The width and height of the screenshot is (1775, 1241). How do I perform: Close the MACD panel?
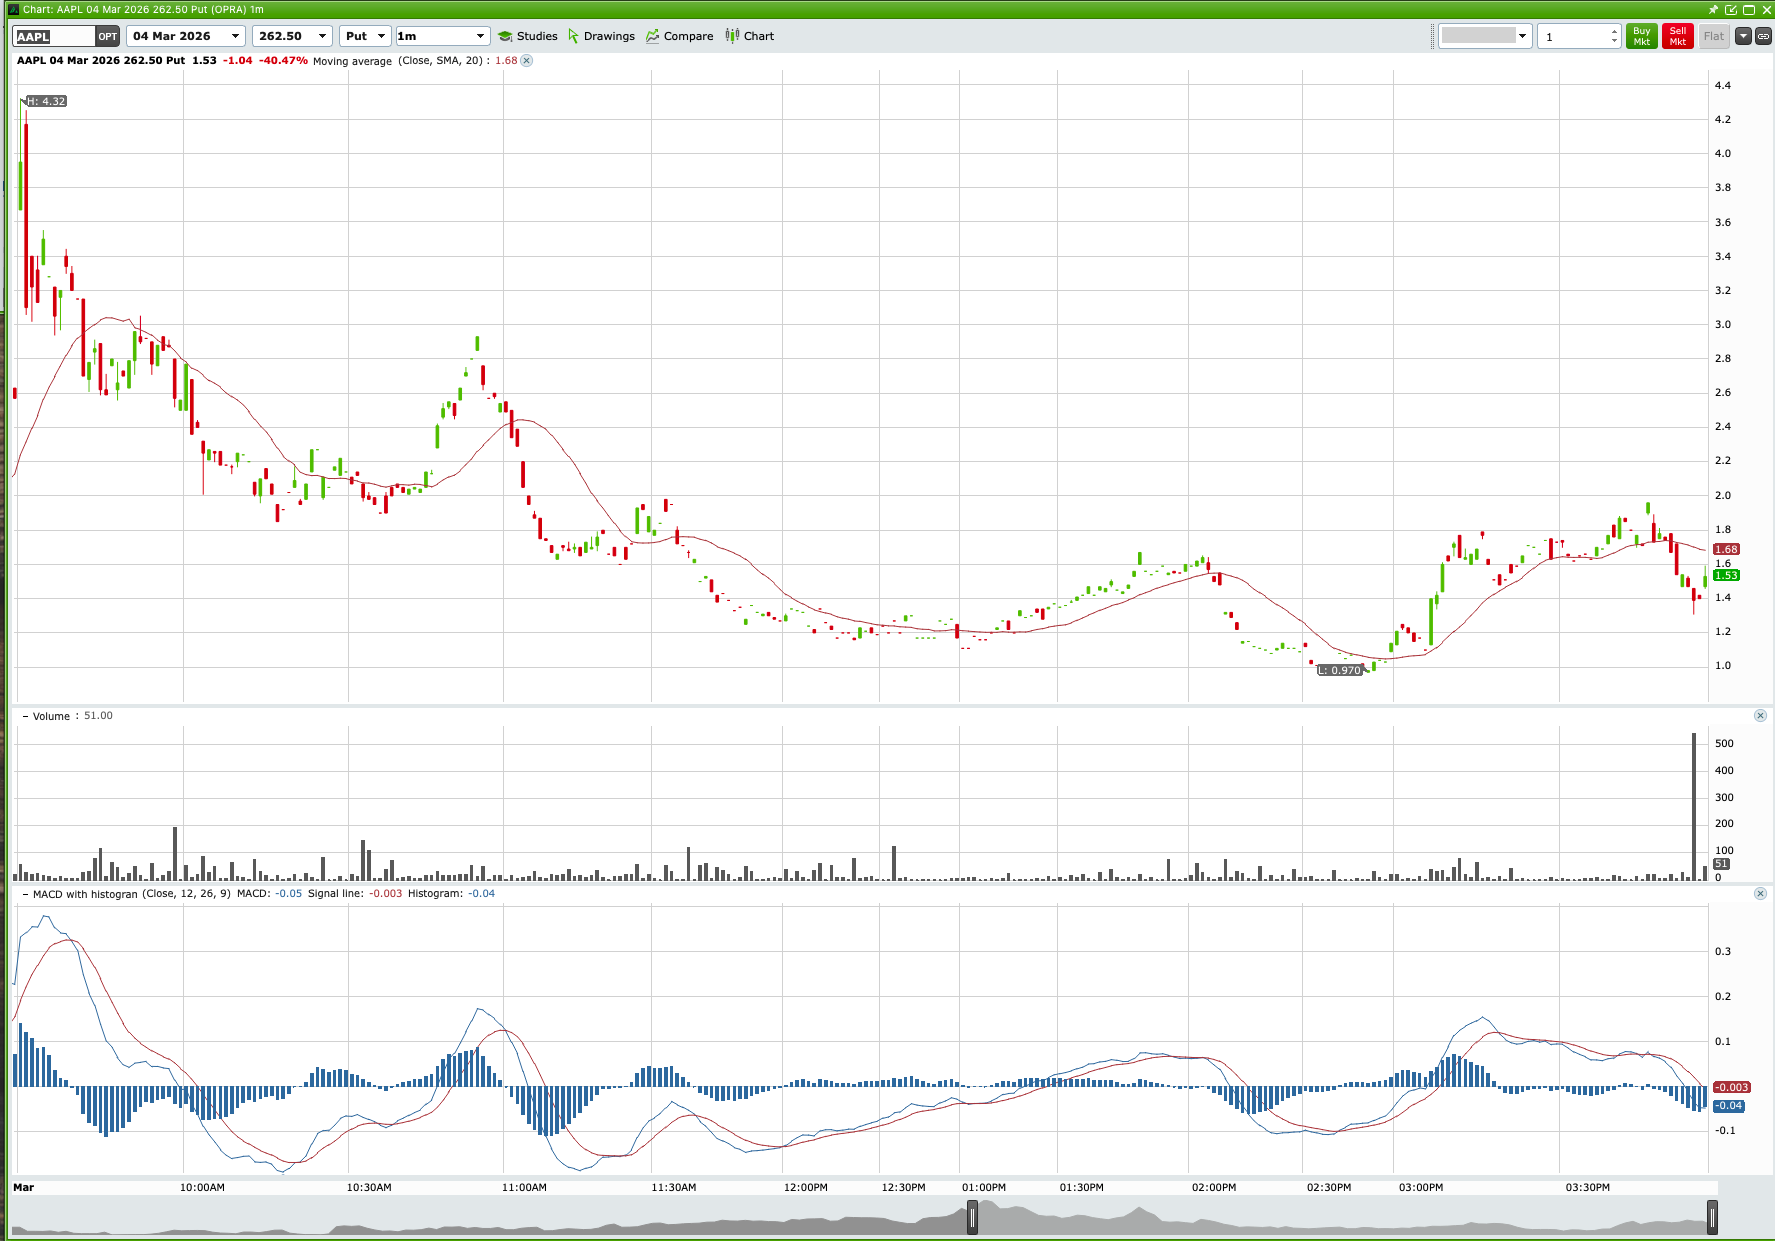(x=1761, y=893)
